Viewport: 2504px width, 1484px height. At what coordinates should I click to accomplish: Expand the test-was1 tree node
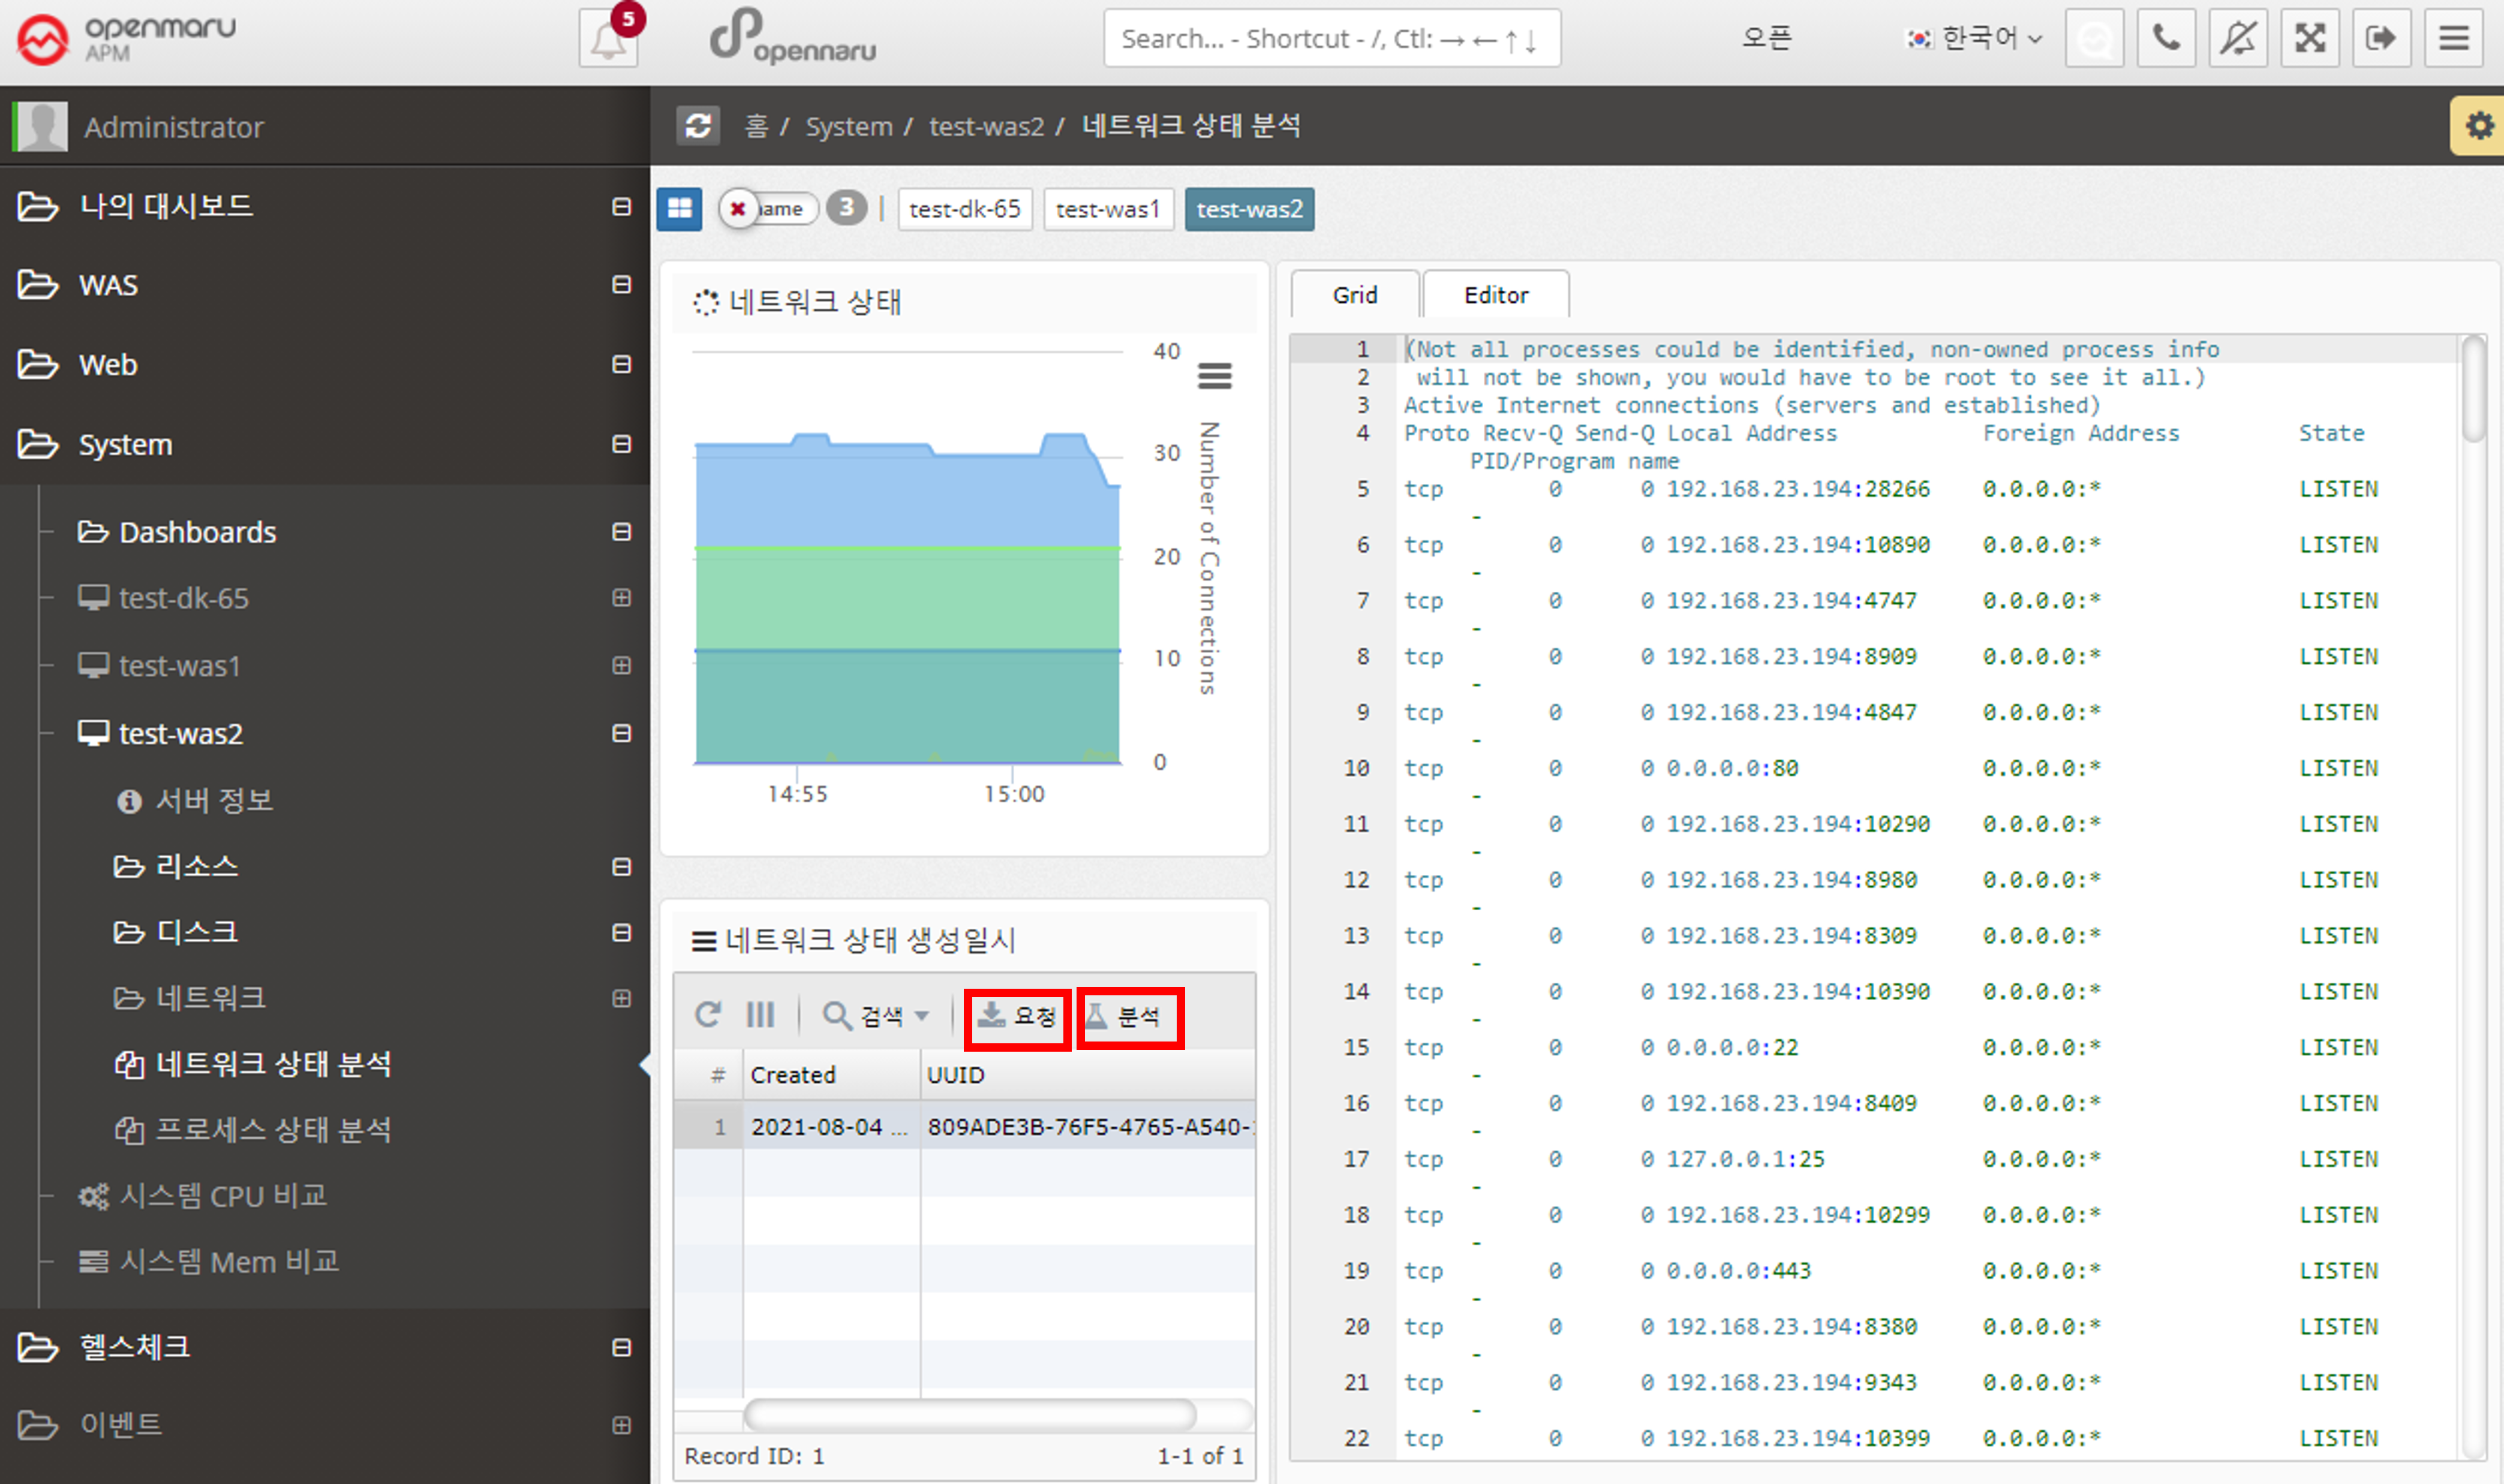tap(621, 665)
